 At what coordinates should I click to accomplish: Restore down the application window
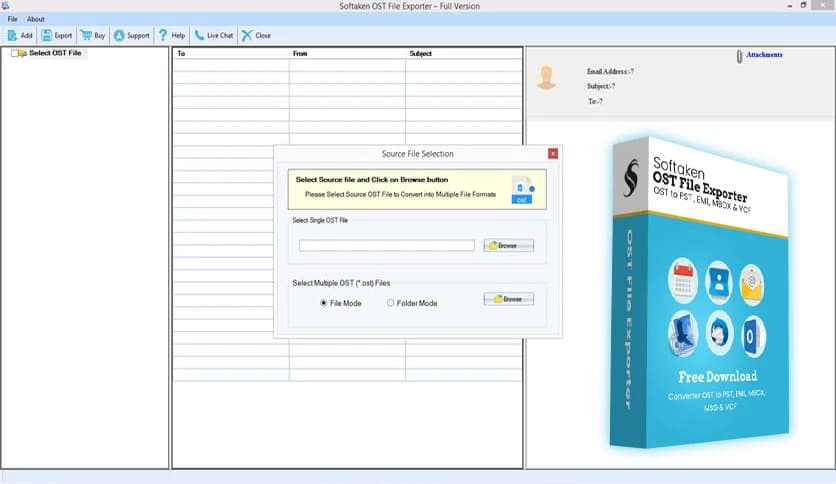tap(803, 5)
